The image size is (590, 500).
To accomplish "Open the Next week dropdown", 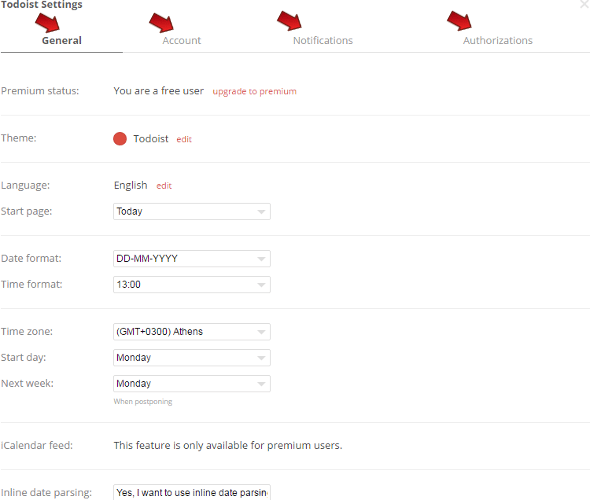I will pos(192,383).
